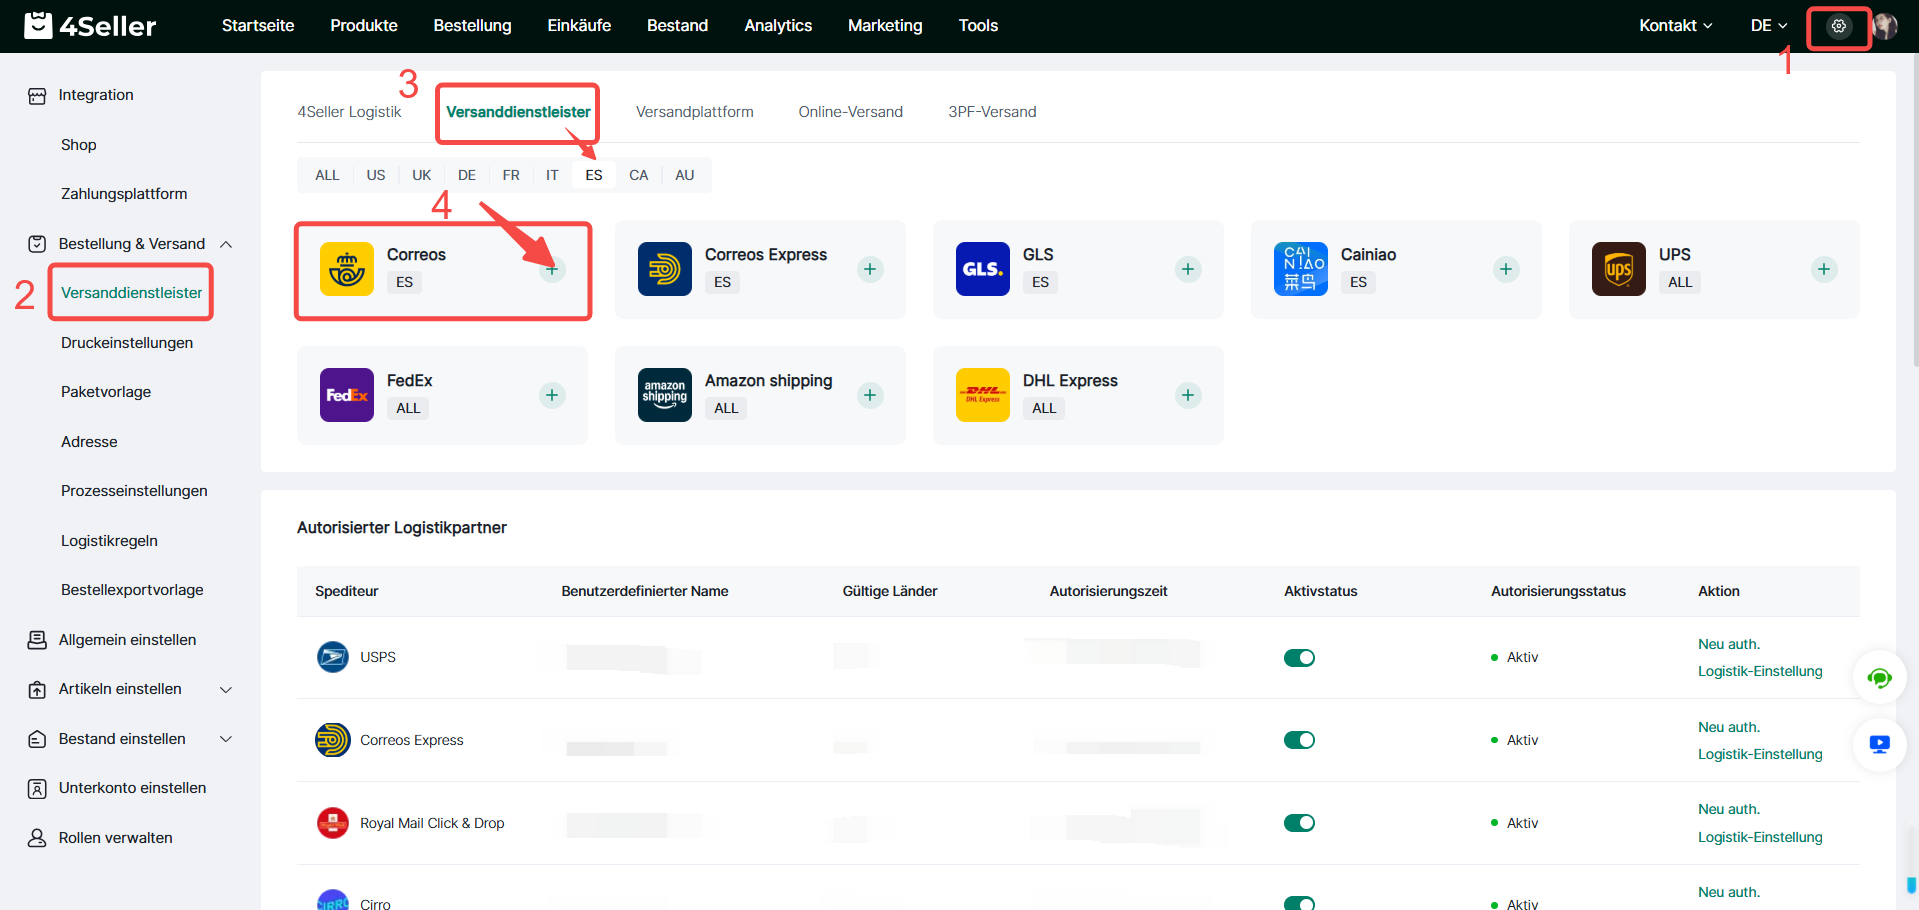Switch to the Versandplattform tab

pyautogui.click(x=694, y=112)
